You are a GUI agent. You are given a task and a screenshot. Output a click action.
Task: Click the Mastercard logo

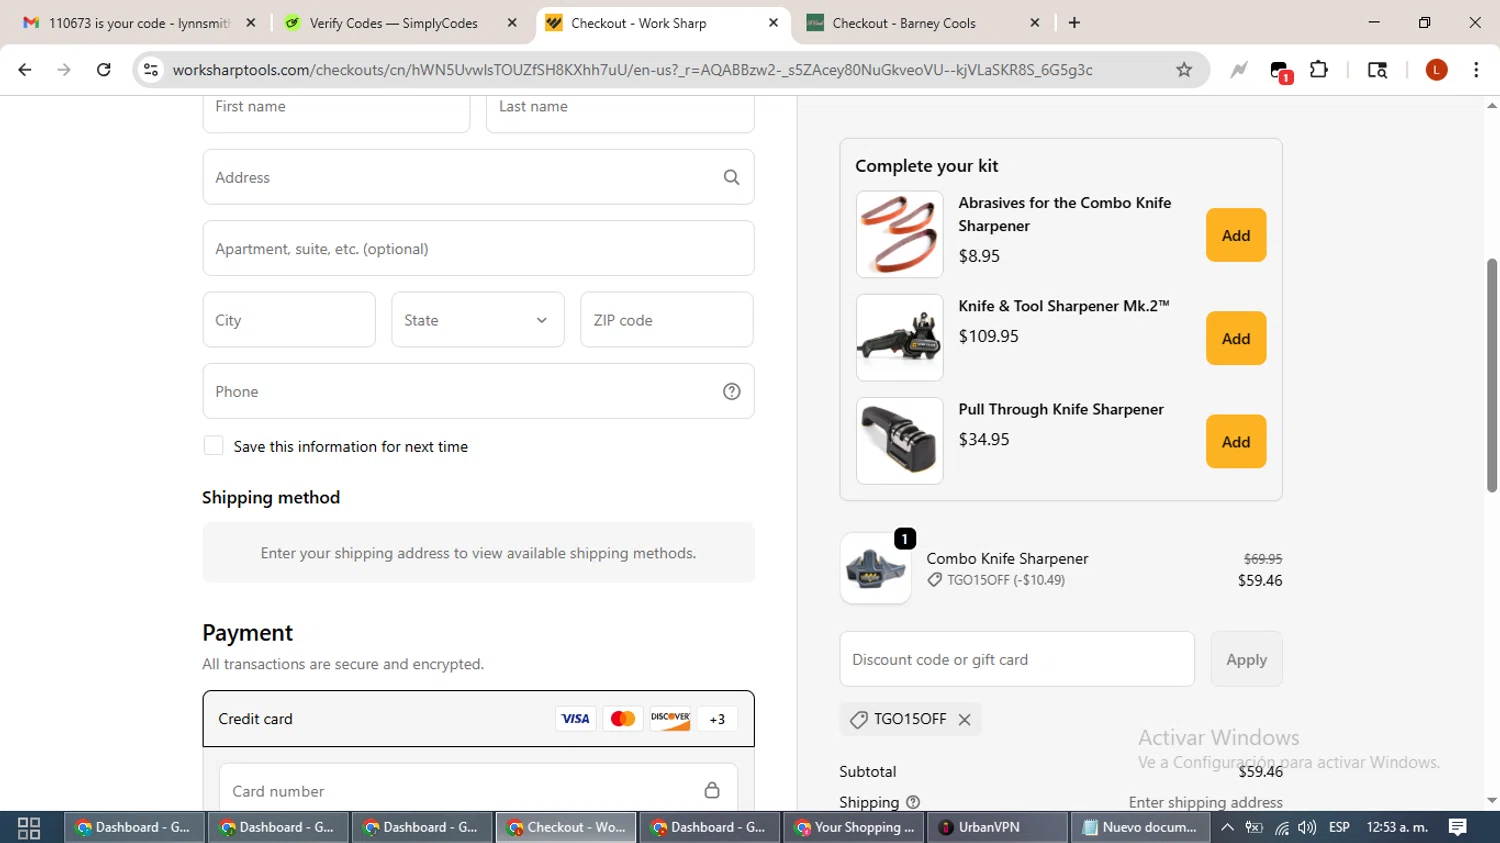tap(623, 719)
